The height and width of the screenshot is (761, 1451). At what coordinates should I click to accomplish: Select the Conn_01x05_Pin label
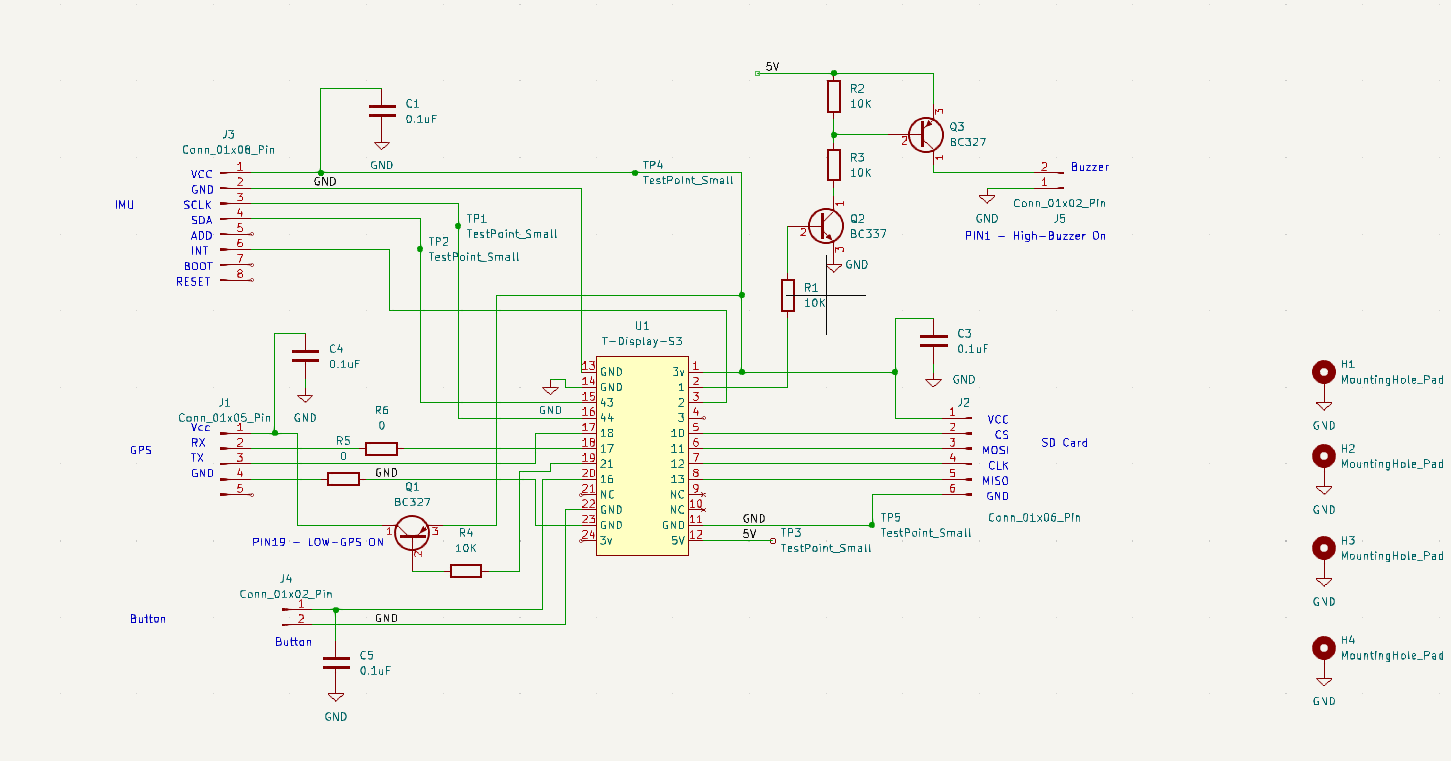225,417
